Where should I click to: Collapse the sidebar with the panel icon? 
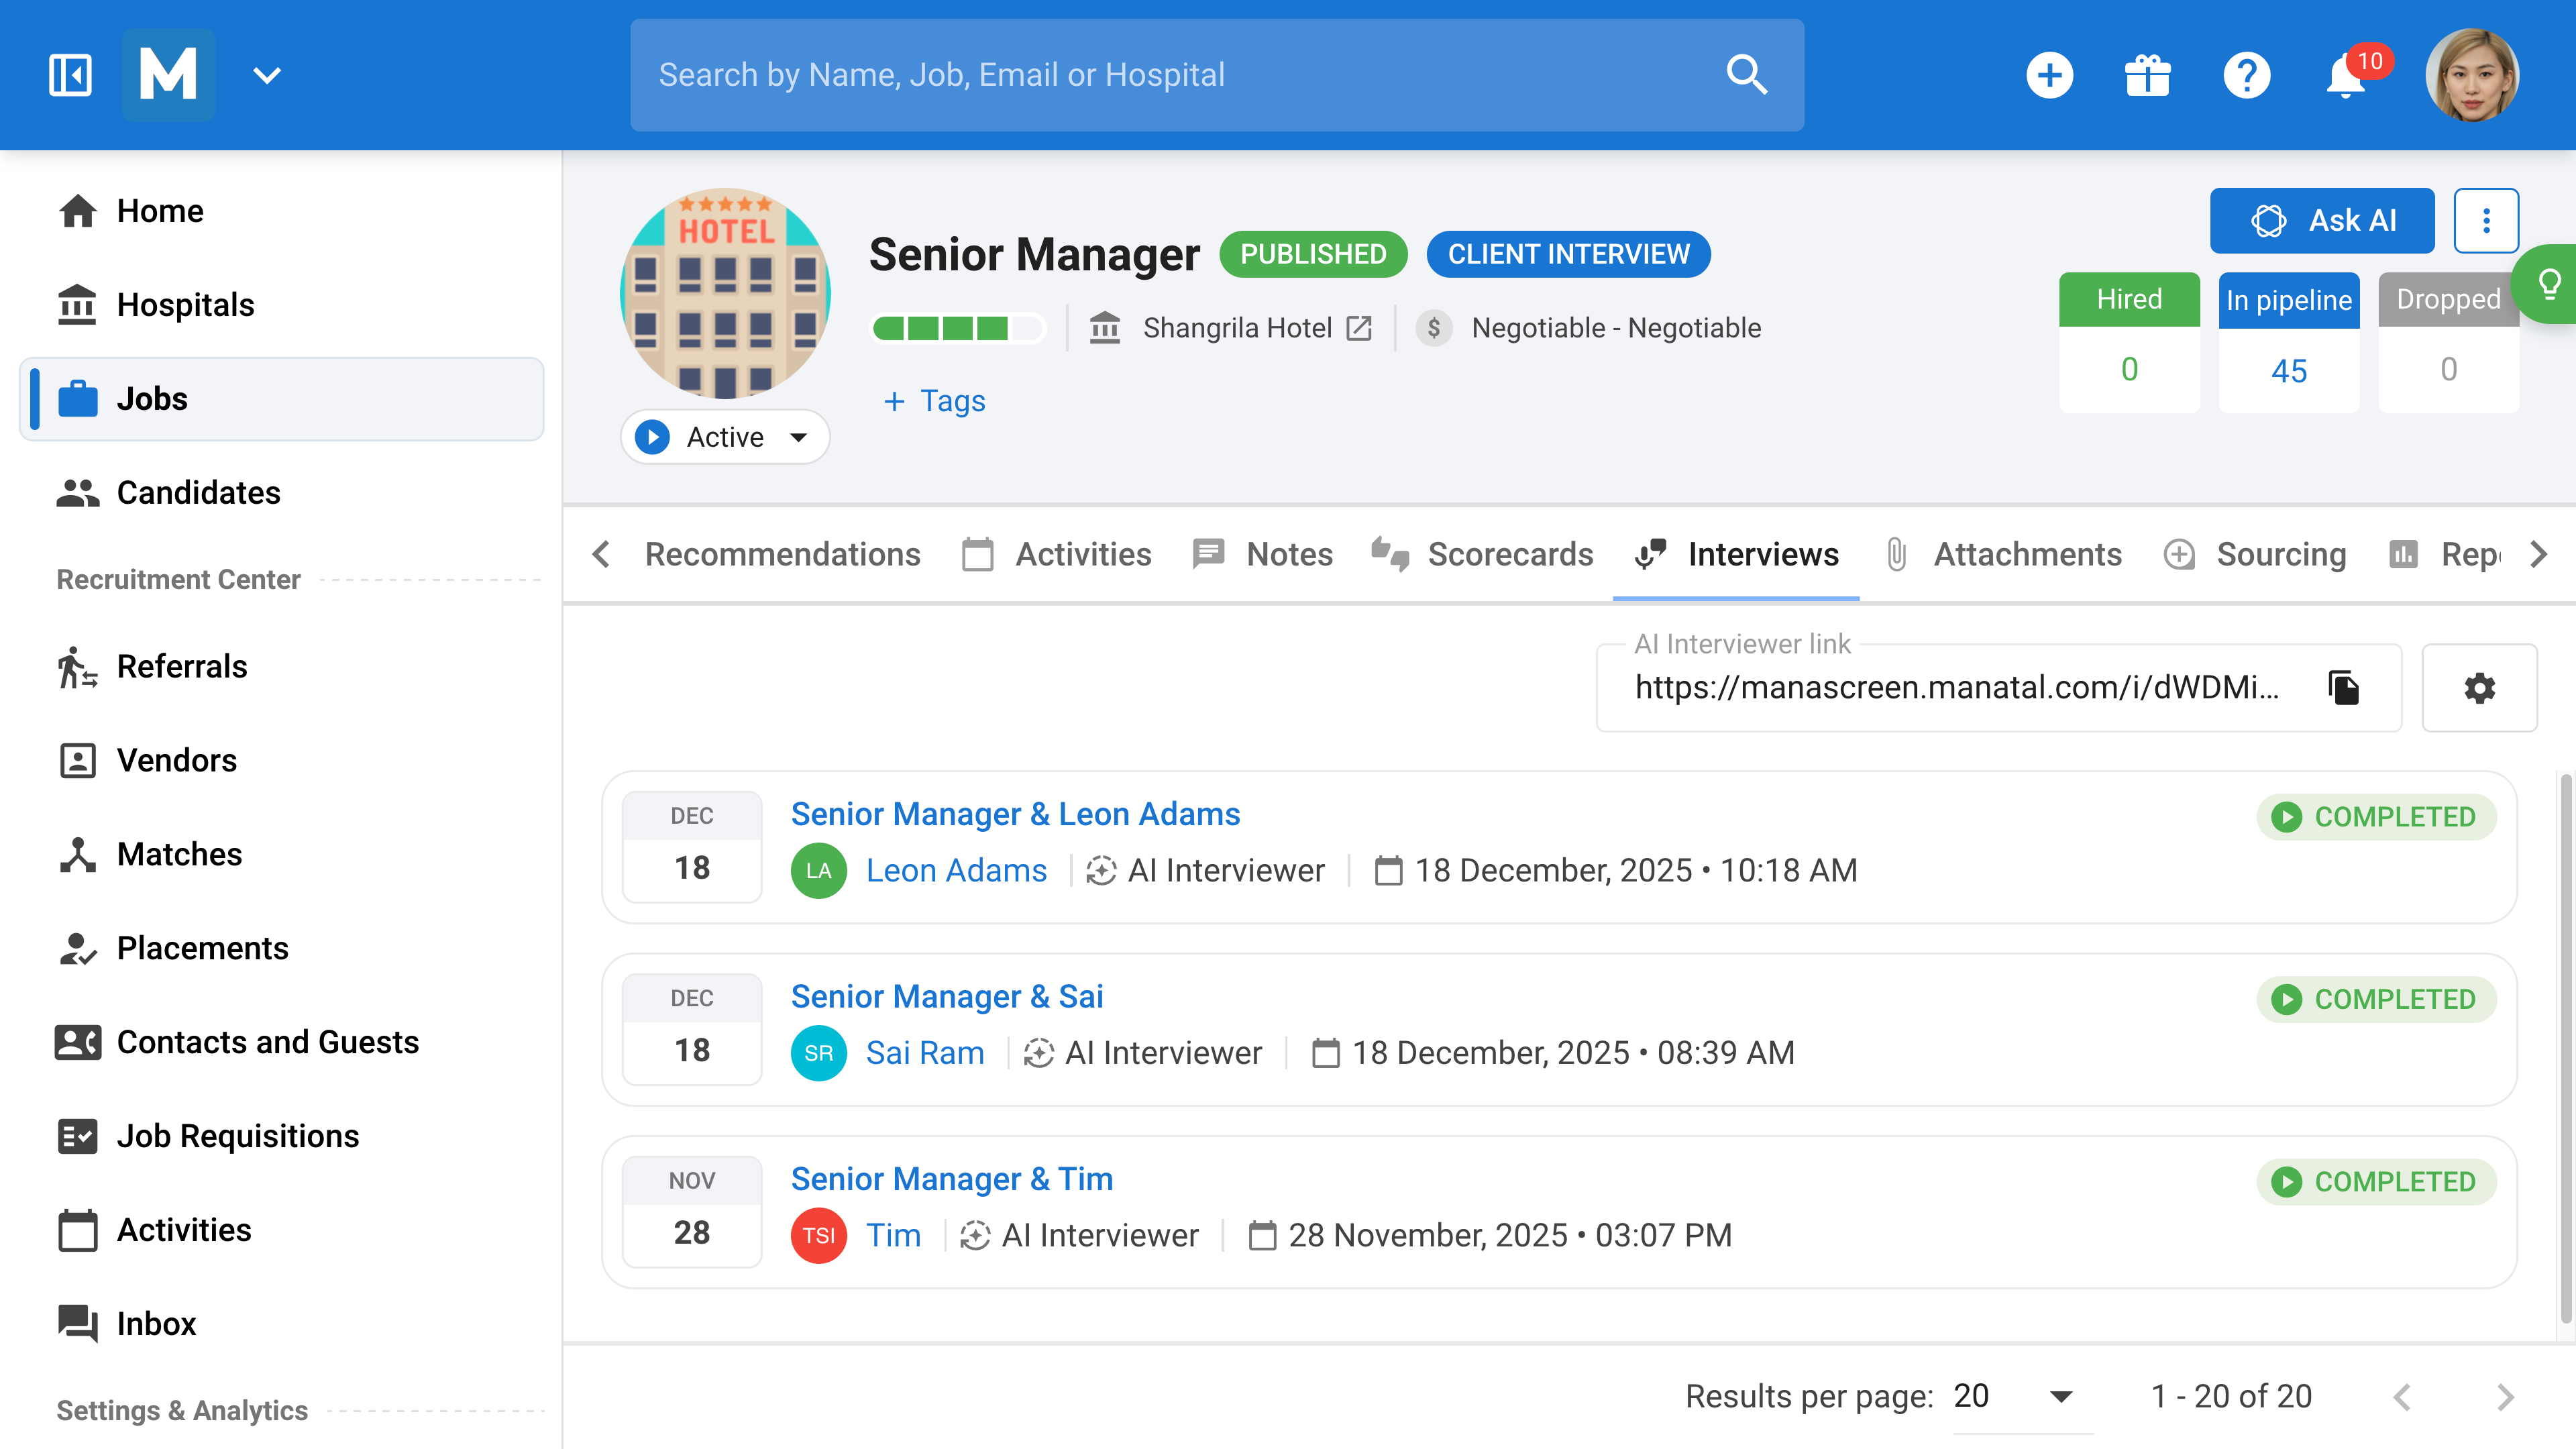(69, 74)
